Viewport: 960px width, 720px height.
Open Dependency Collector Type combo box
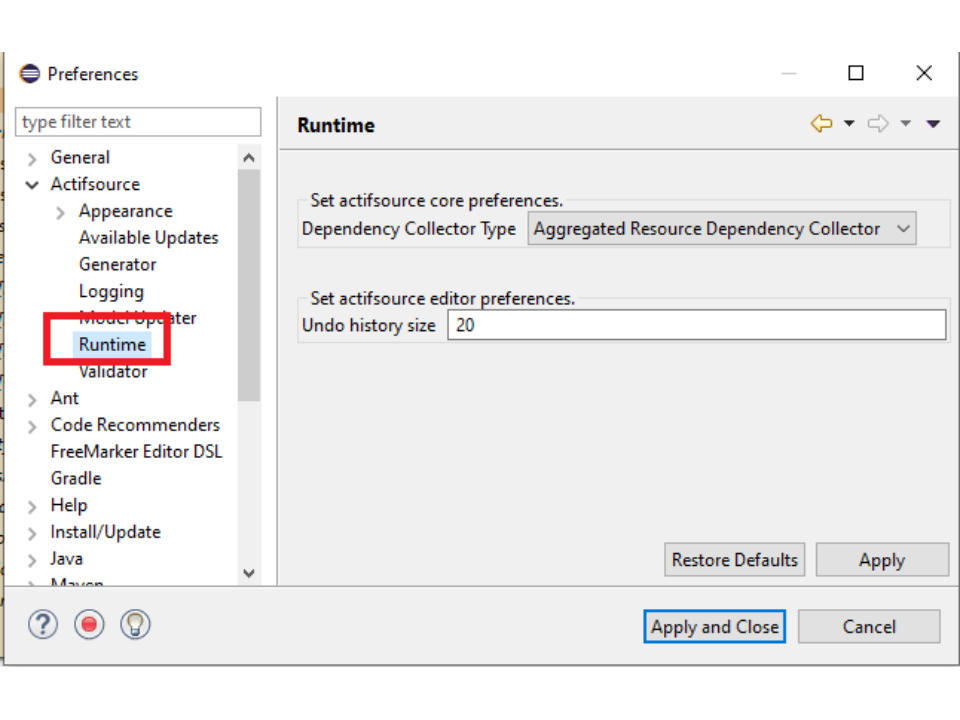721,229
